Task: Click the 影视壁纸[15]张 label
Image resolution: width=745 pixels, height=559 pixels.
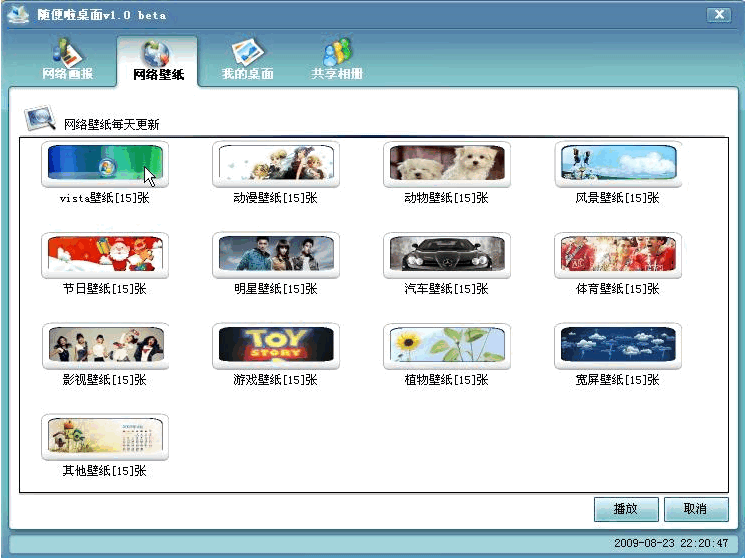Action: tap(105, 379)
